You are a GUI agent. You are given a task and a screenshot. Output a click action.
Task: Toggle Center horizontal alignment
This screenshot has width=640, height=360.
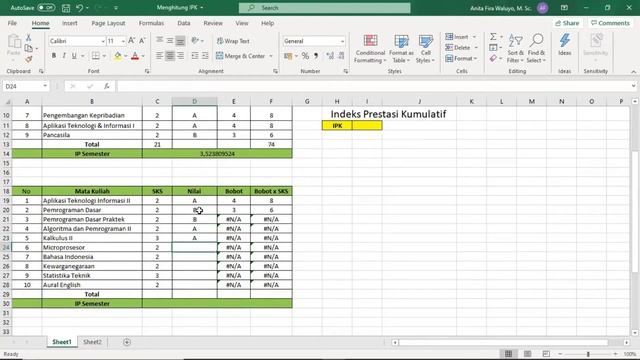click(170, 56)
